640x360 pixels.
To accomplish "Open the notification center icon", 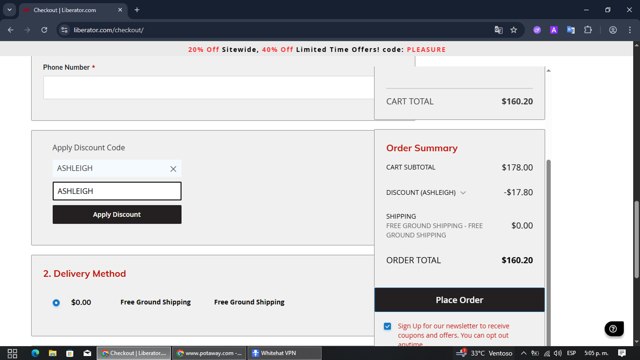I will click(x=622, y=353).
